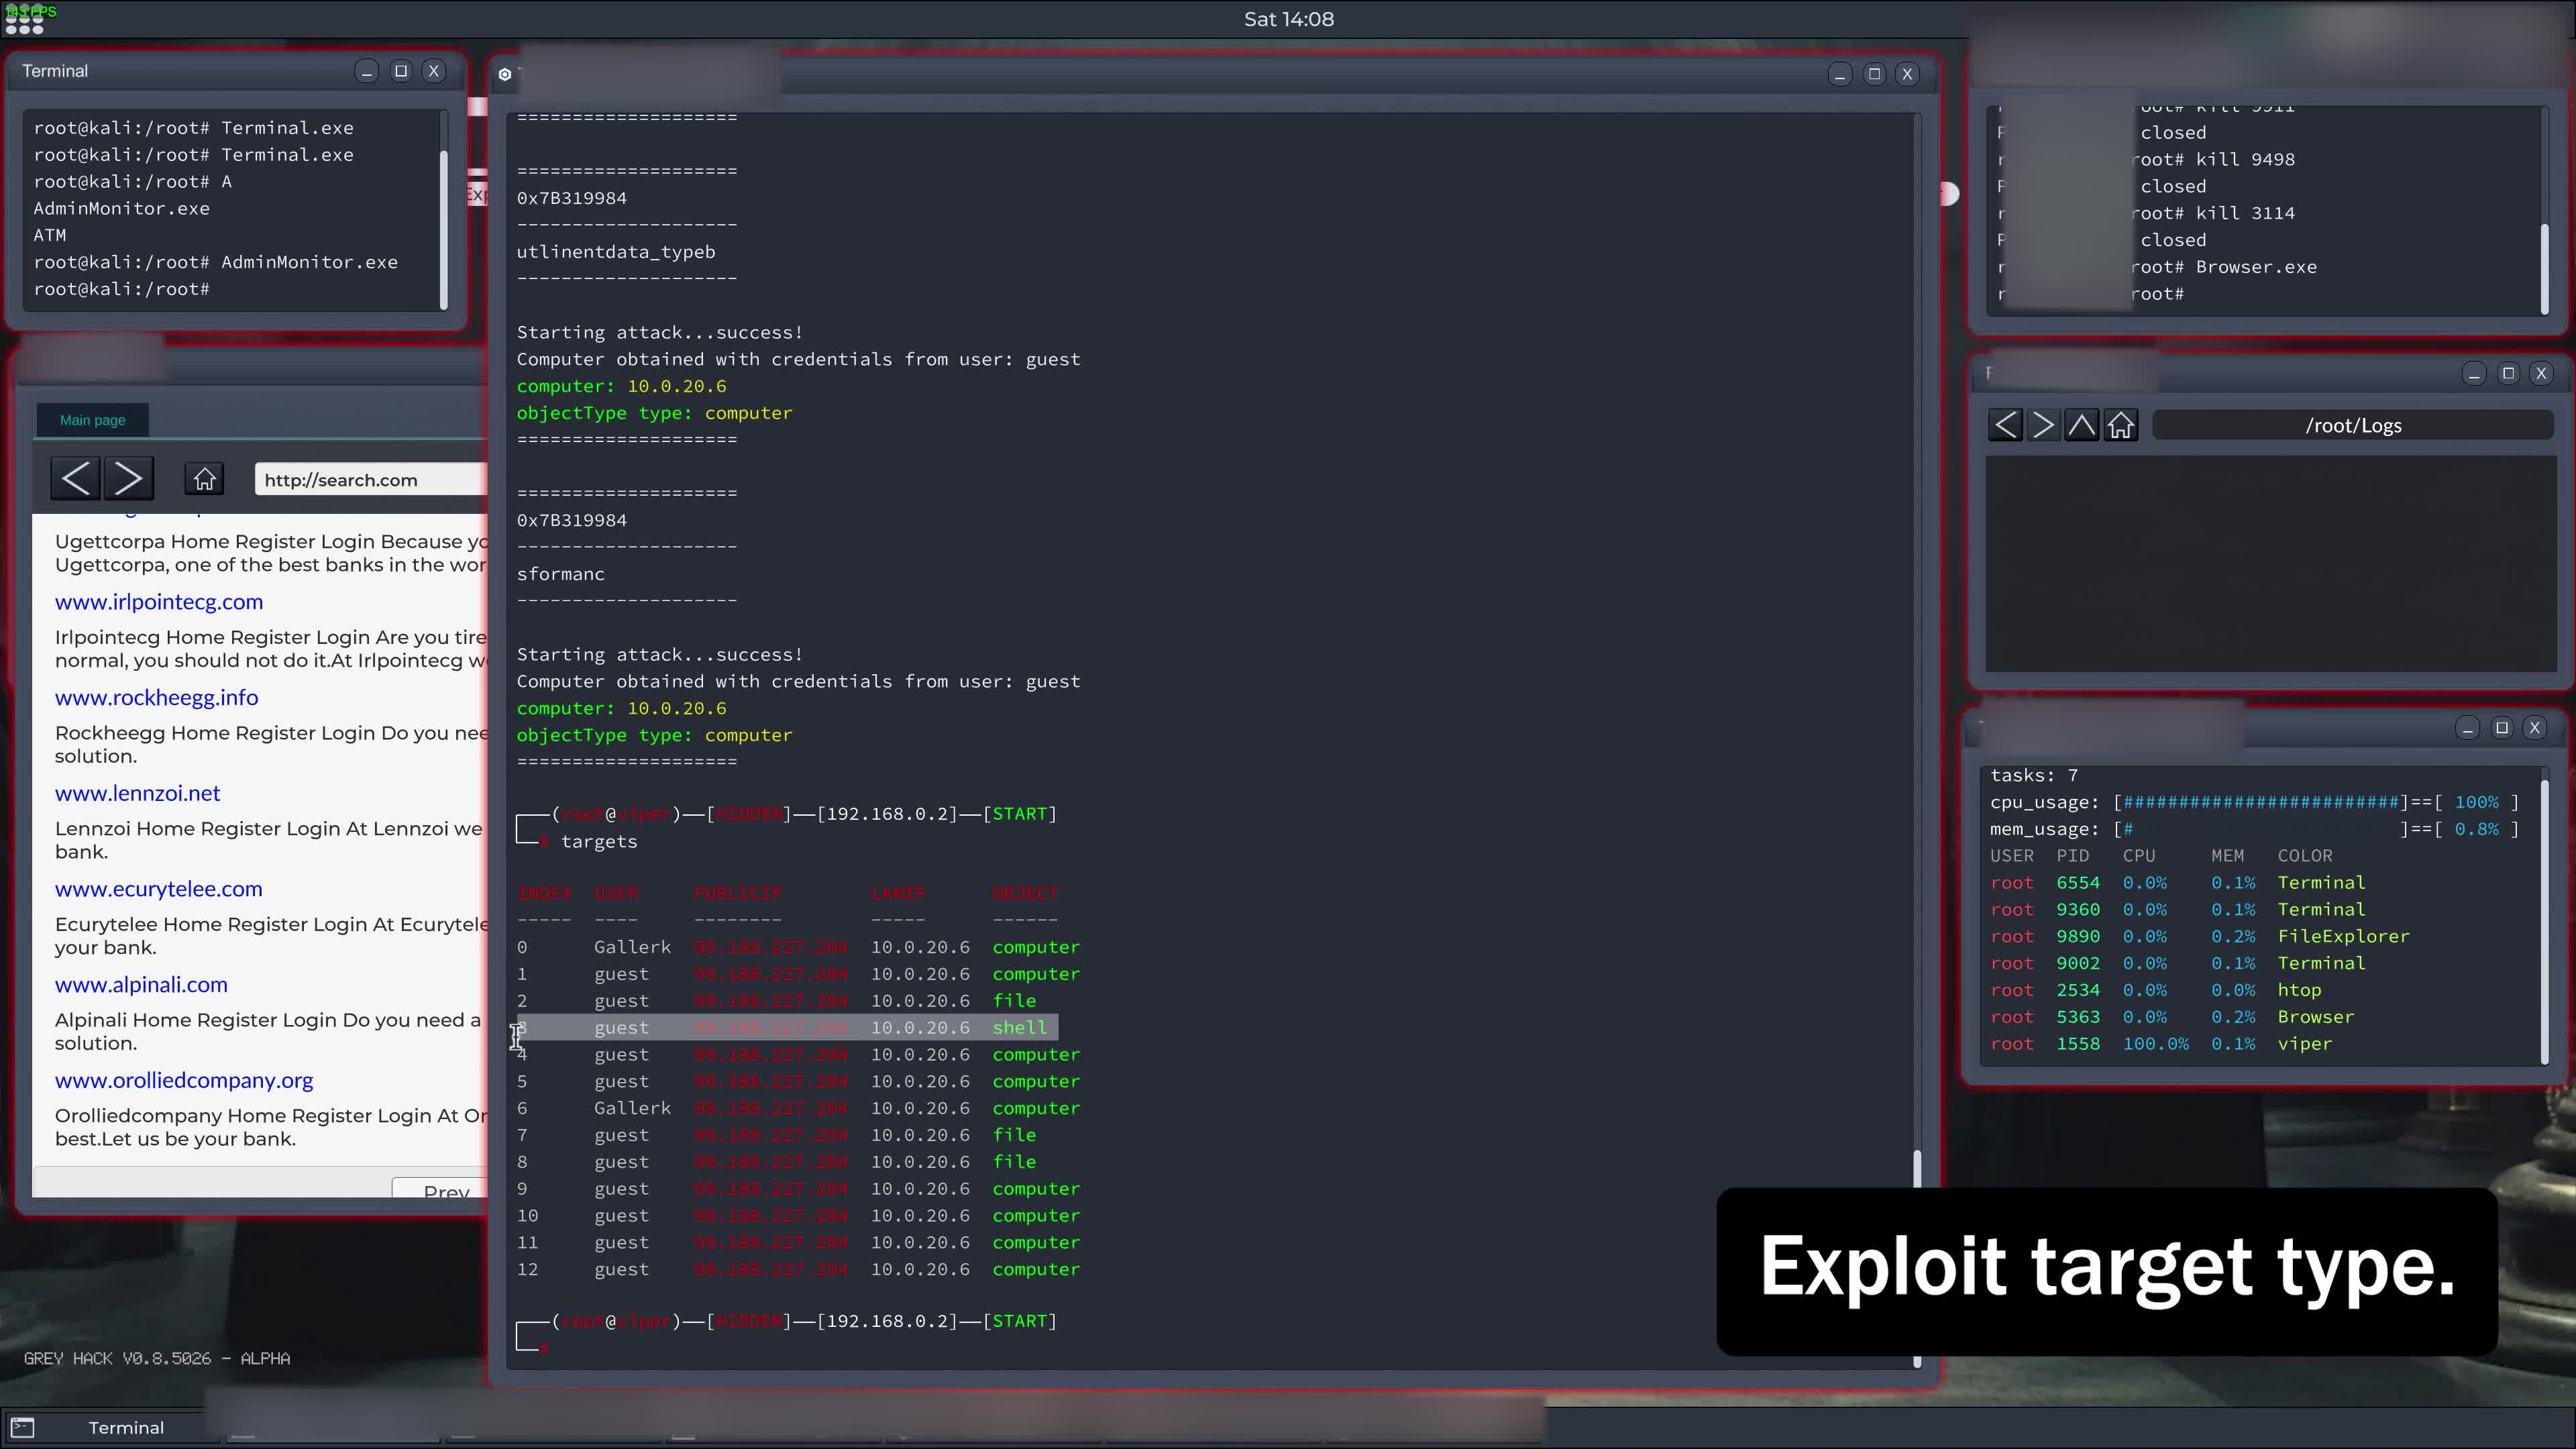
Task: Open the www.alpinali.com link
Action: pos(140,984)
